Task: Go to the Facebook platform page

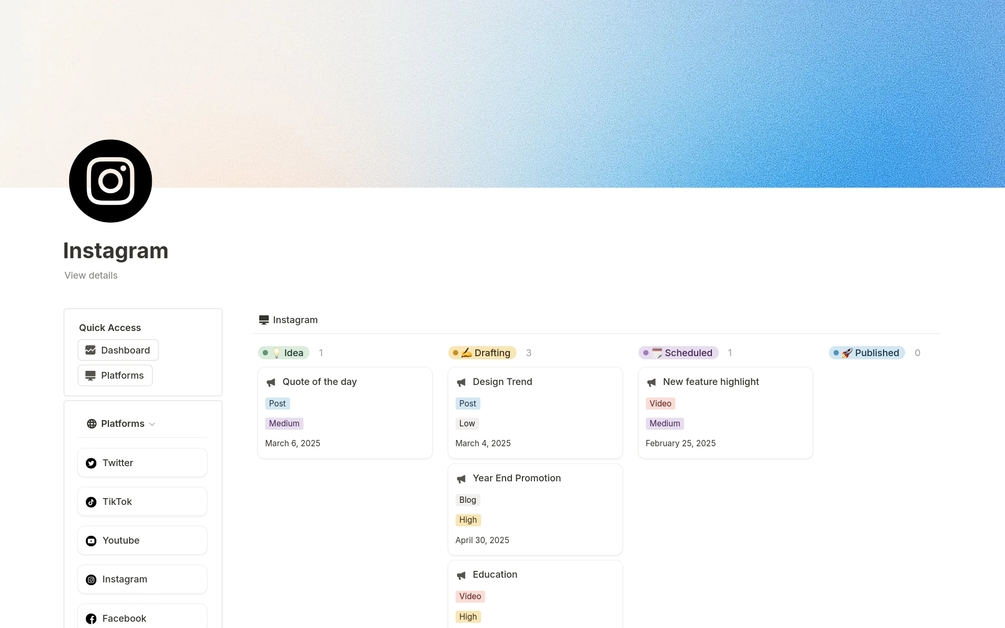Action: coord(142,616)
